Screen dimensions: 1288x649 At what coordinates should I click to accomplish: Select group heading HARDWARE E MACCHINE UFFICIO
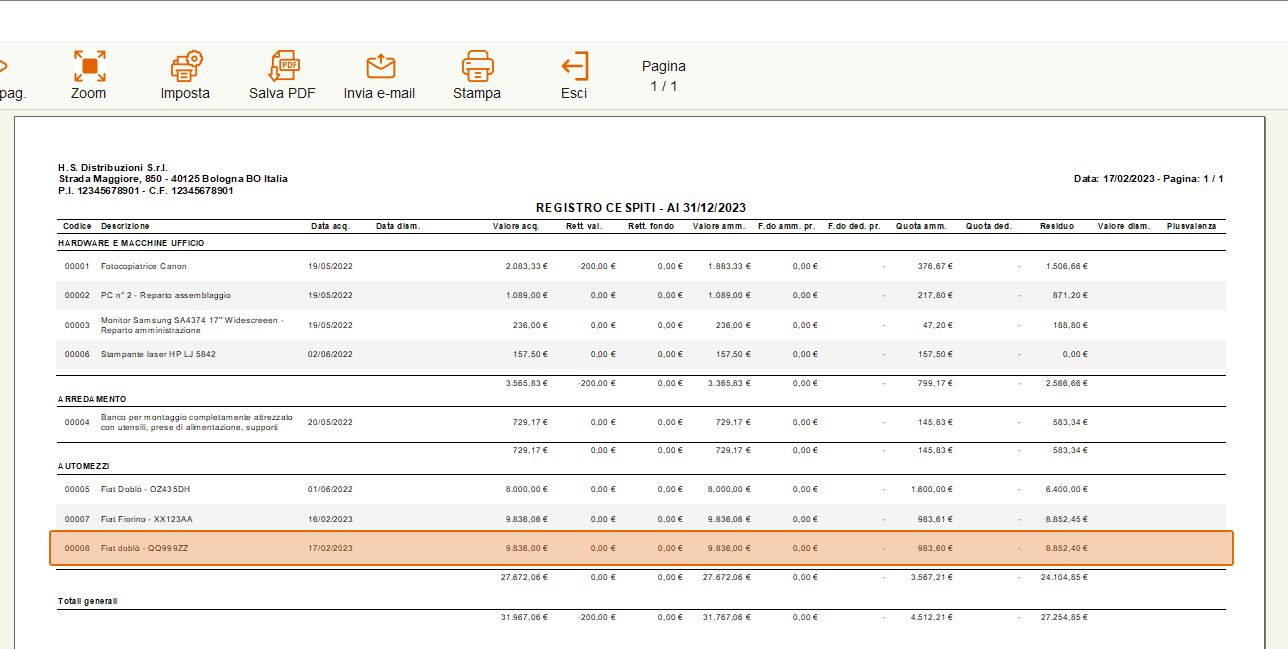(x=132, y=243)
